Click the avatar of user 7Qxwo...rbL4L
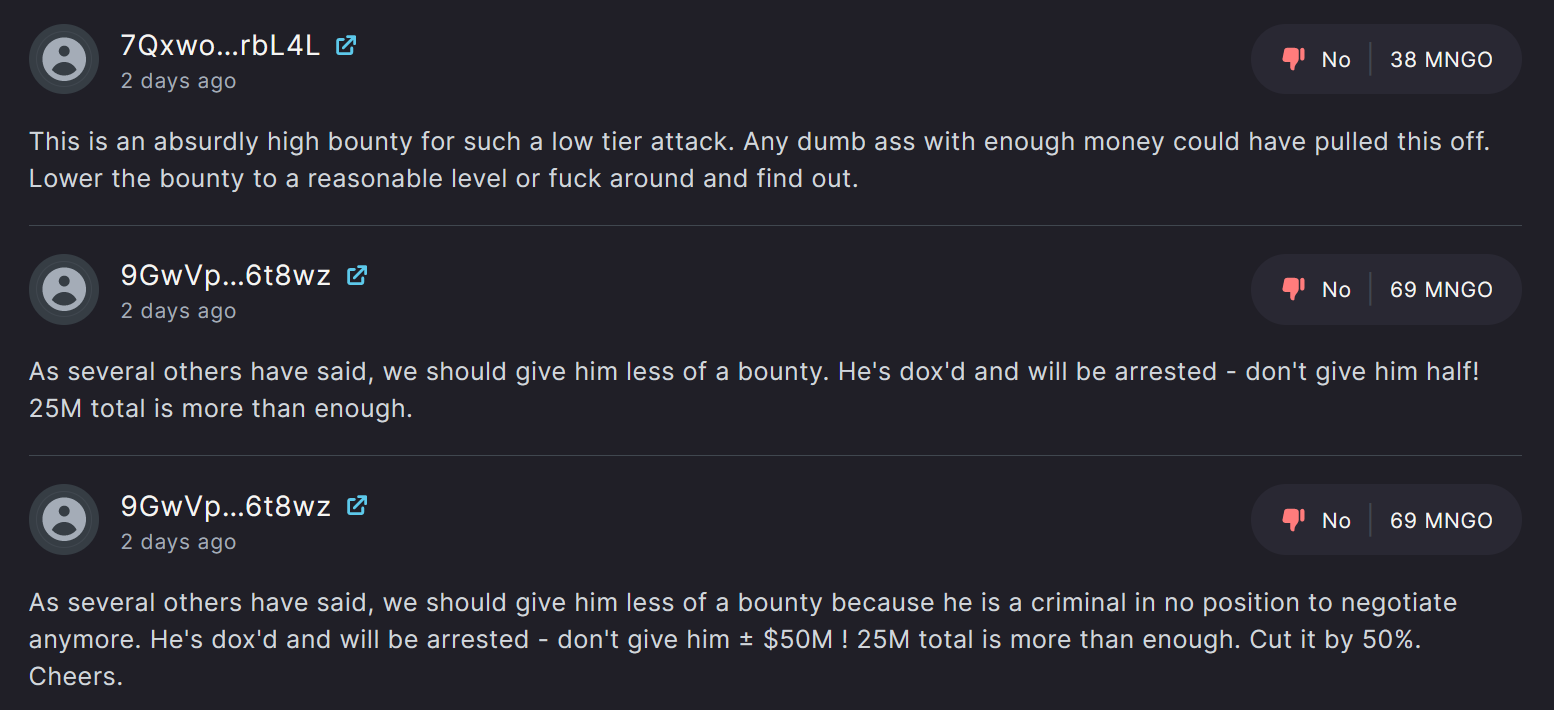The width and height of the screenshot is (1554, 710). (x=64, y=59)
